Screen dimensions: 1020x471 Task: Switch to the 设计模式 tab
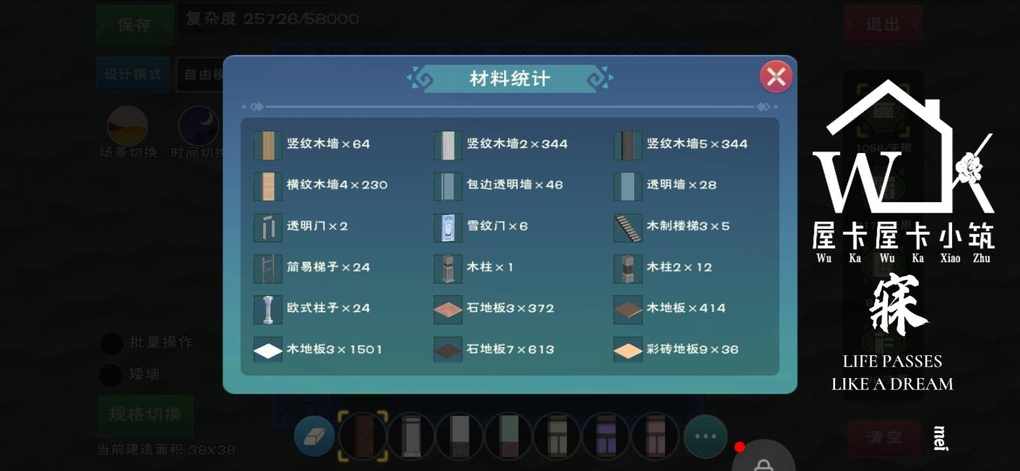133,74
